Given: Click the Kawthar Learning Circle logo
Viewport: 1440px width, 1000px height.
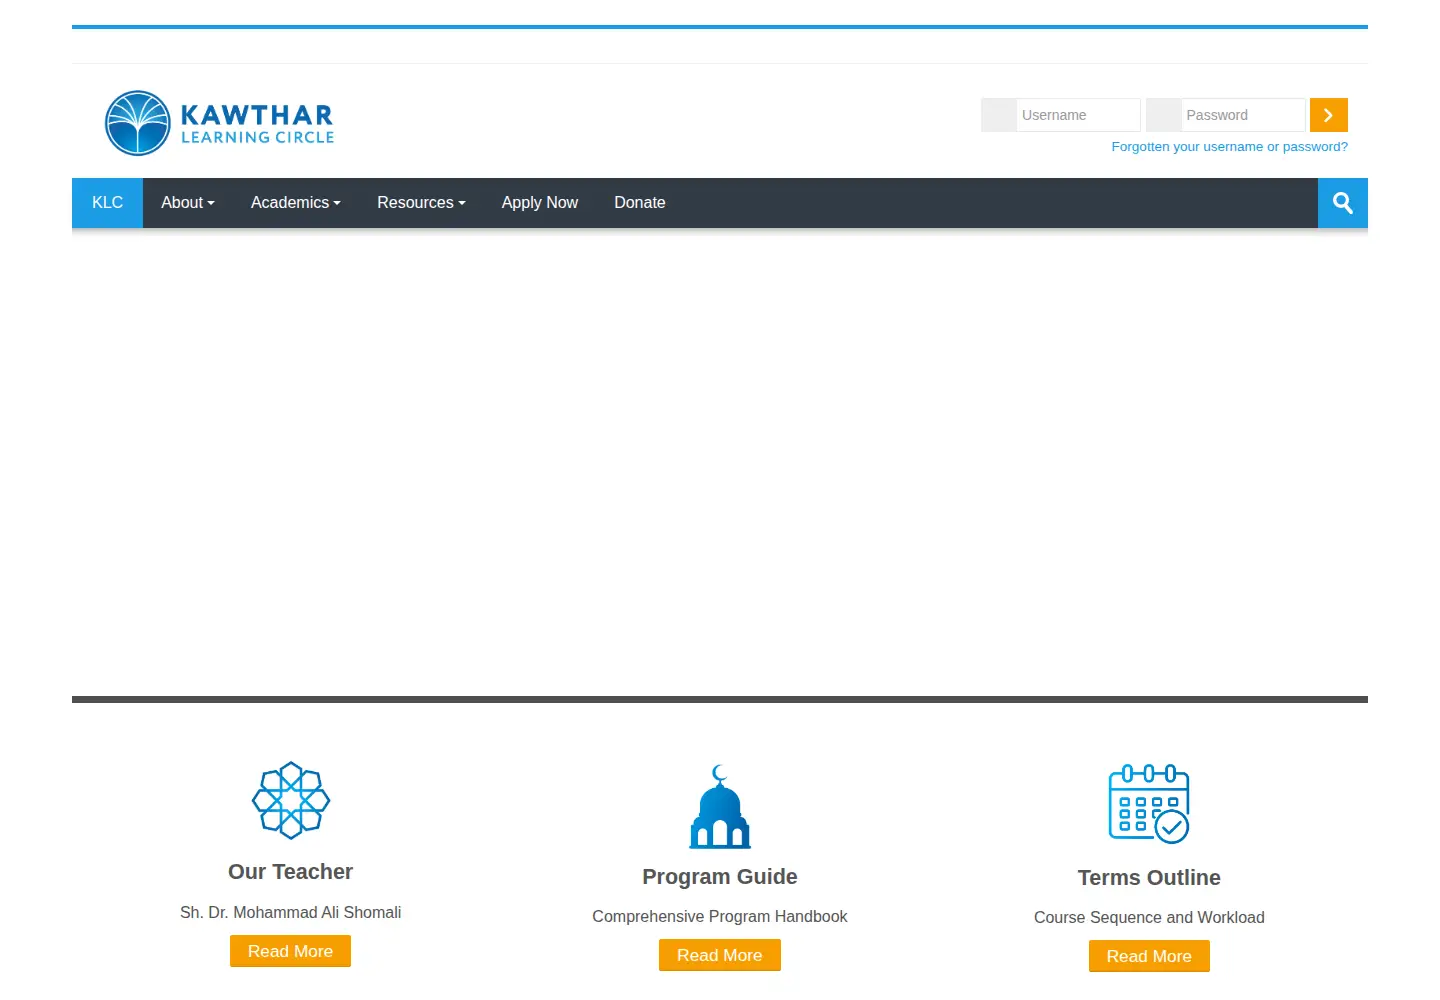Looking at the screenshot, I should click(220, 123).
